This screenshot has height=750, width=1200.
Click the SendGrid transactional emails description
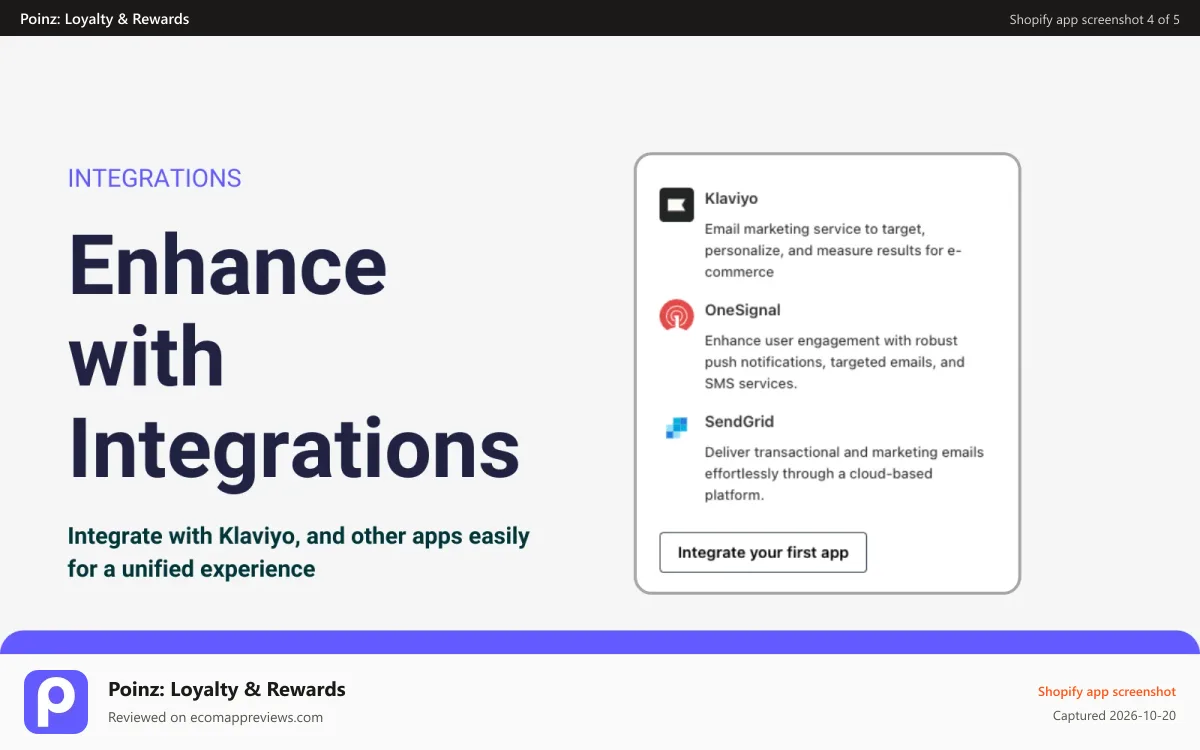(x=844, y=474)
